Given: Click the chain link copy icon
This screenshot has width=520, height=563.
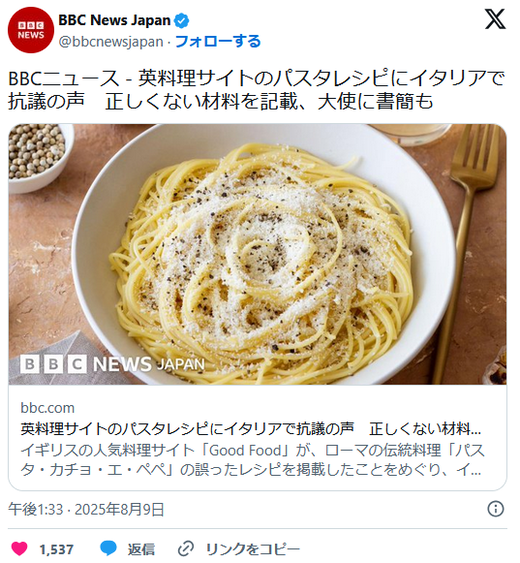Looking at the screenshot, I should click(x=186, y=549).
